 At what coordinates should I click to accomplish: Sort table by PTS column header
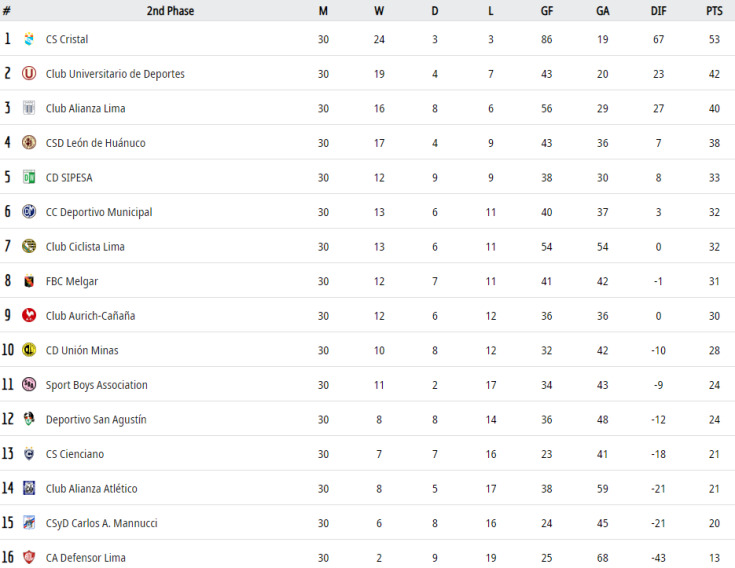(714, 11)
